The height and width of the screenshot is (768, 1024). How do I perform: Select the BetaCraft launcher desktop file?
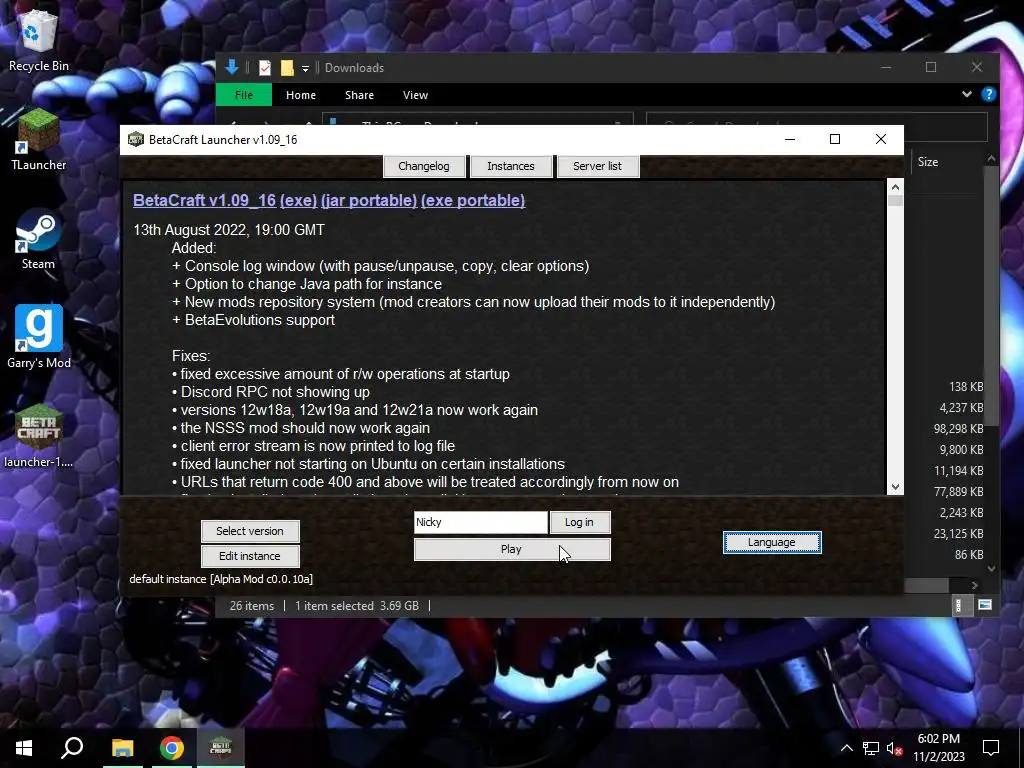(38, 436)
